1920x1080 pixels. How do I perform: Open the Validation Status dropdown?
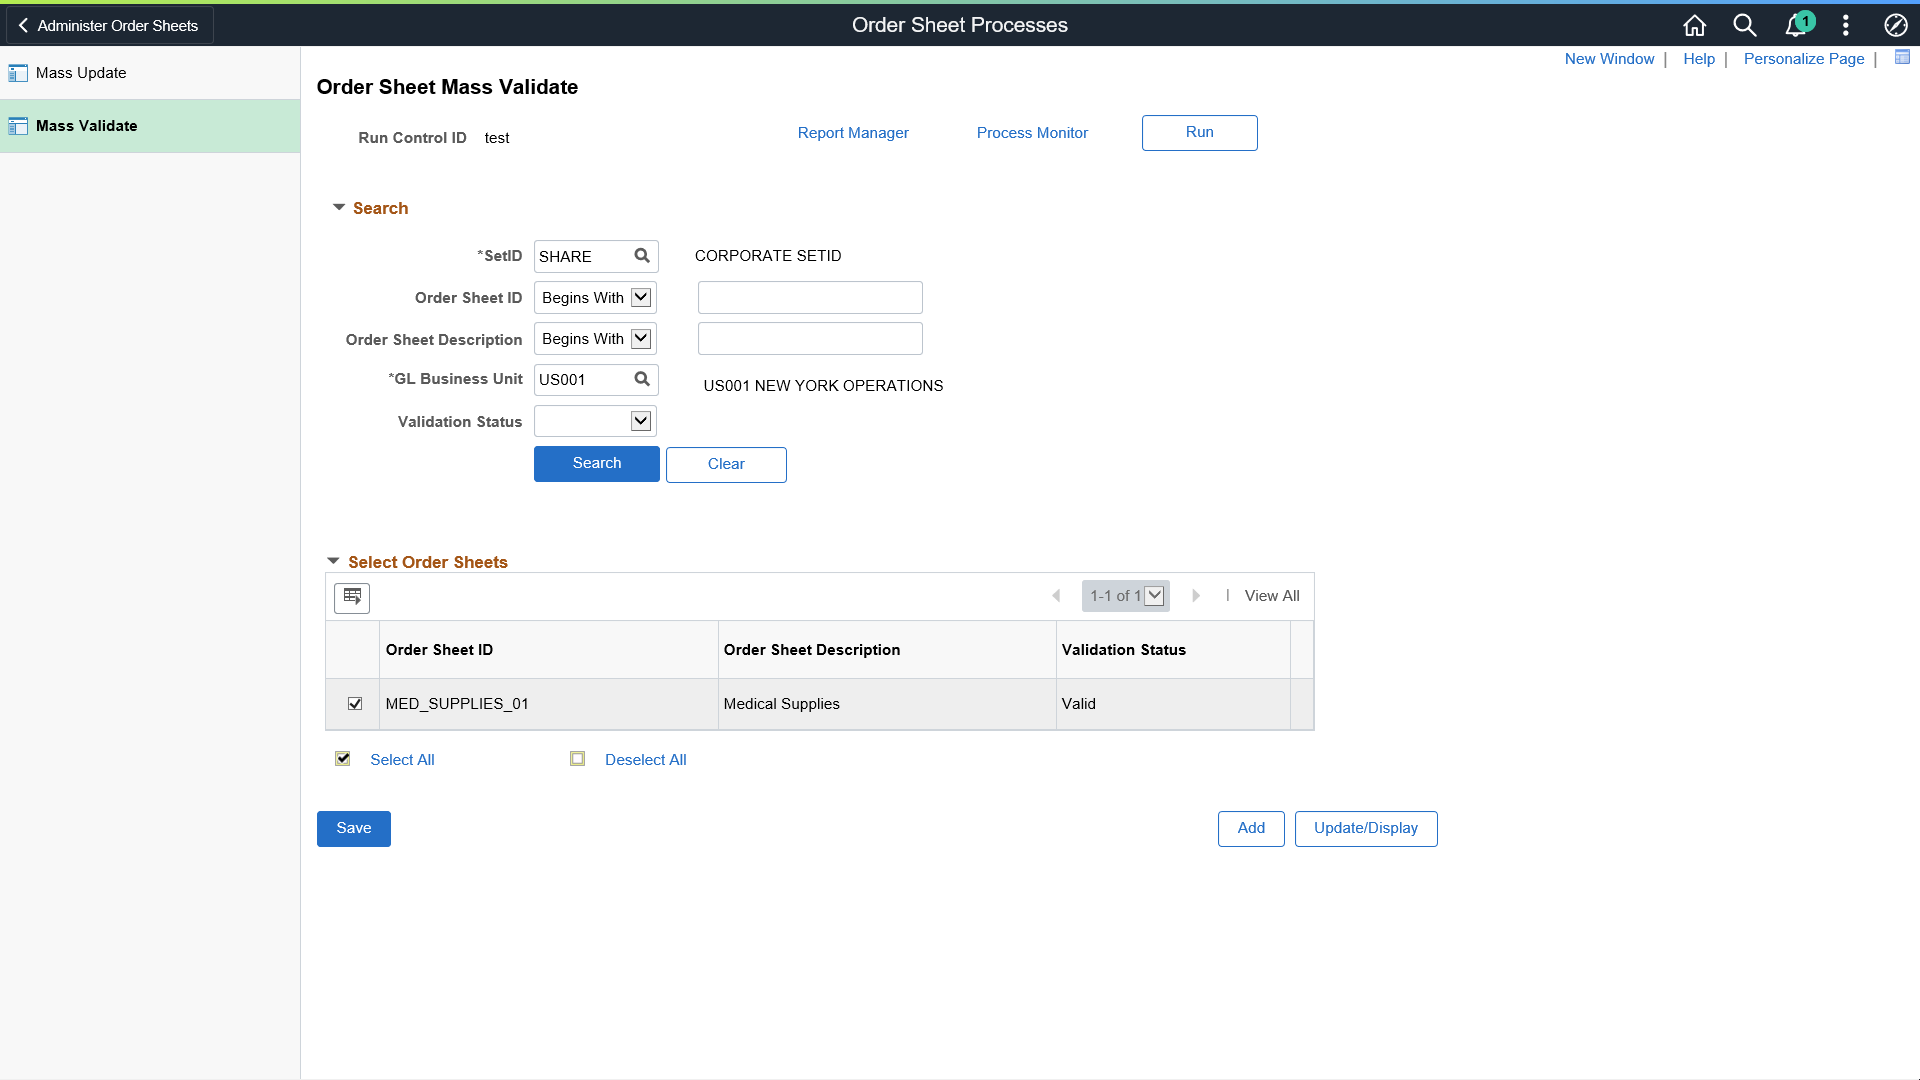point(640,420)
